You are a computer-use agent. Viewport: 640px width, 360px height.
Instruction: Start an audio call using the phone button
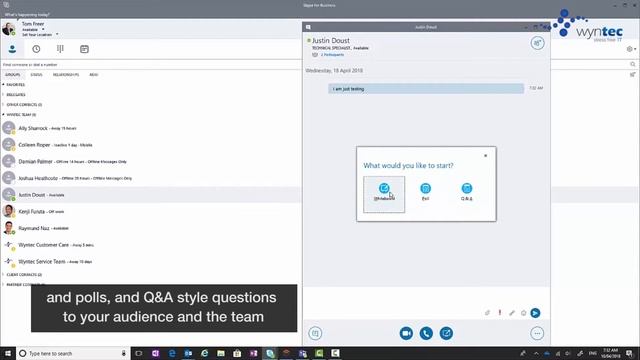coord(426,333)
